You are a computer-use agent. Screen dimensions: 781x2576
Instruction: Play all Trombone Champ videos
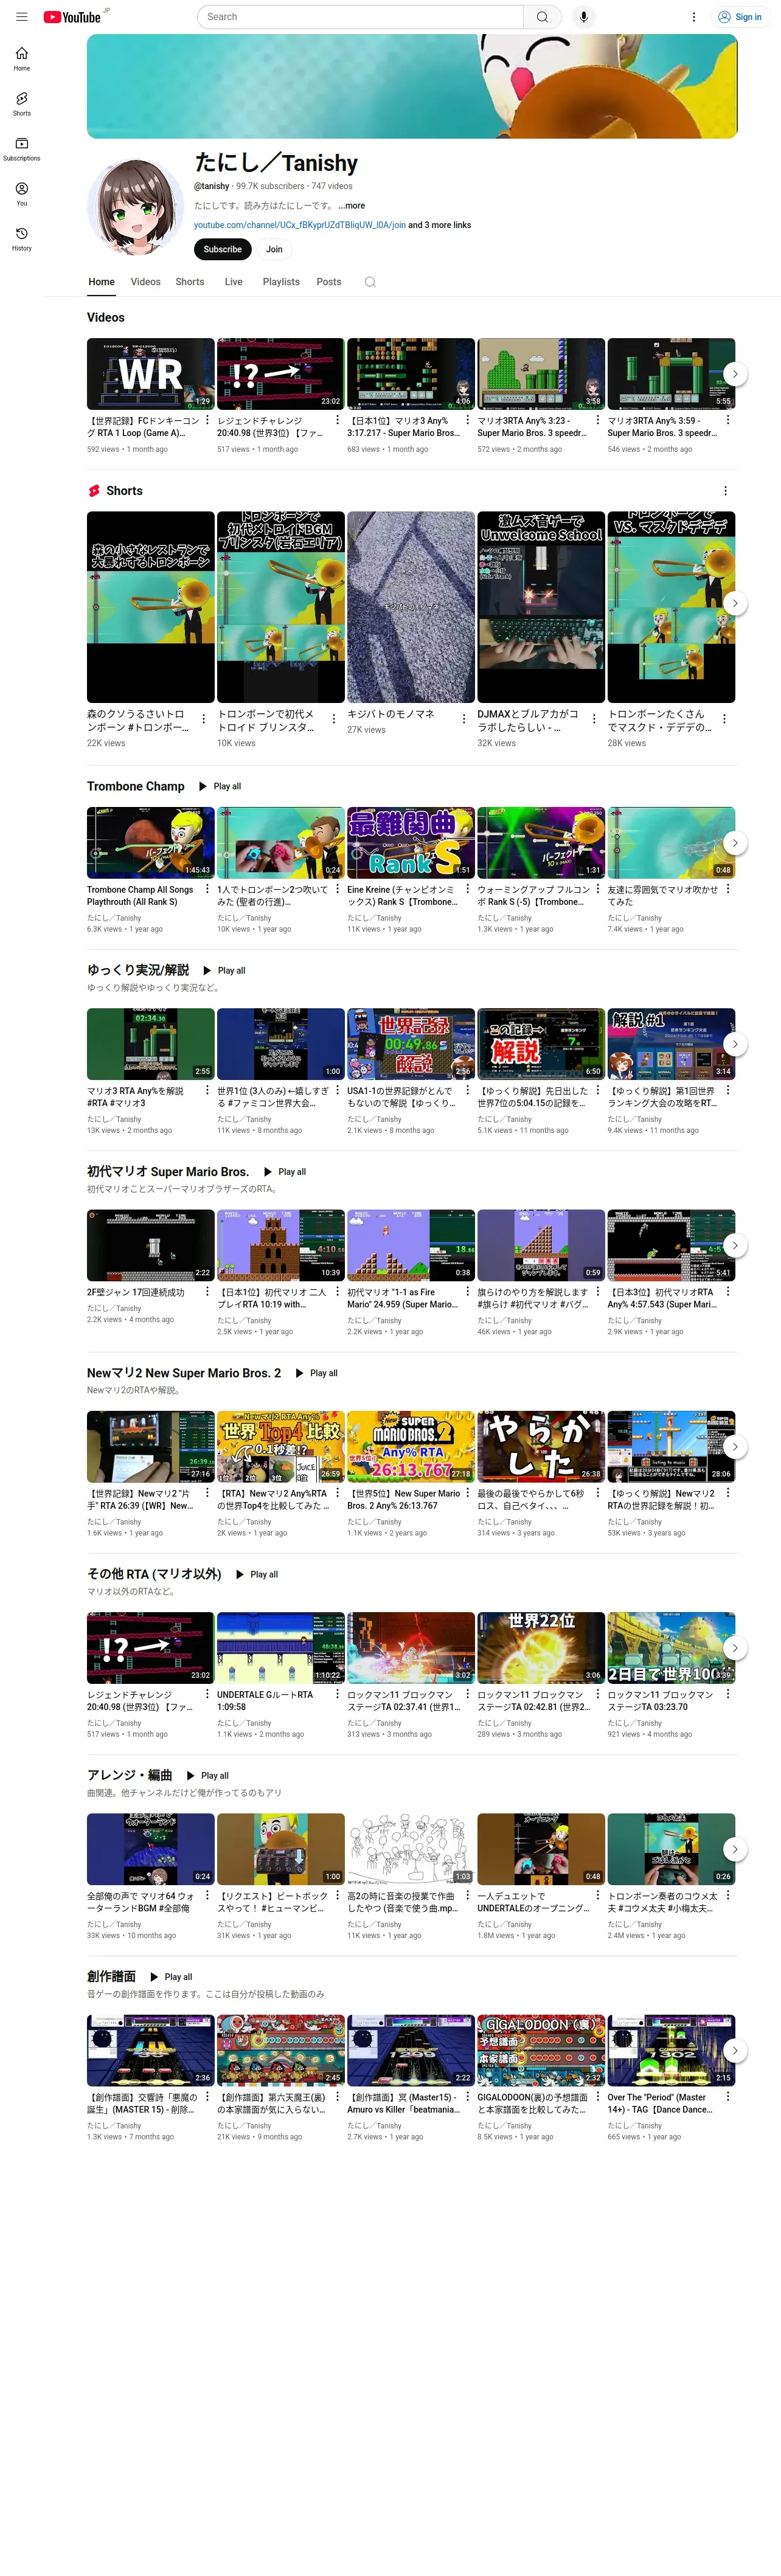pos(220,787)
